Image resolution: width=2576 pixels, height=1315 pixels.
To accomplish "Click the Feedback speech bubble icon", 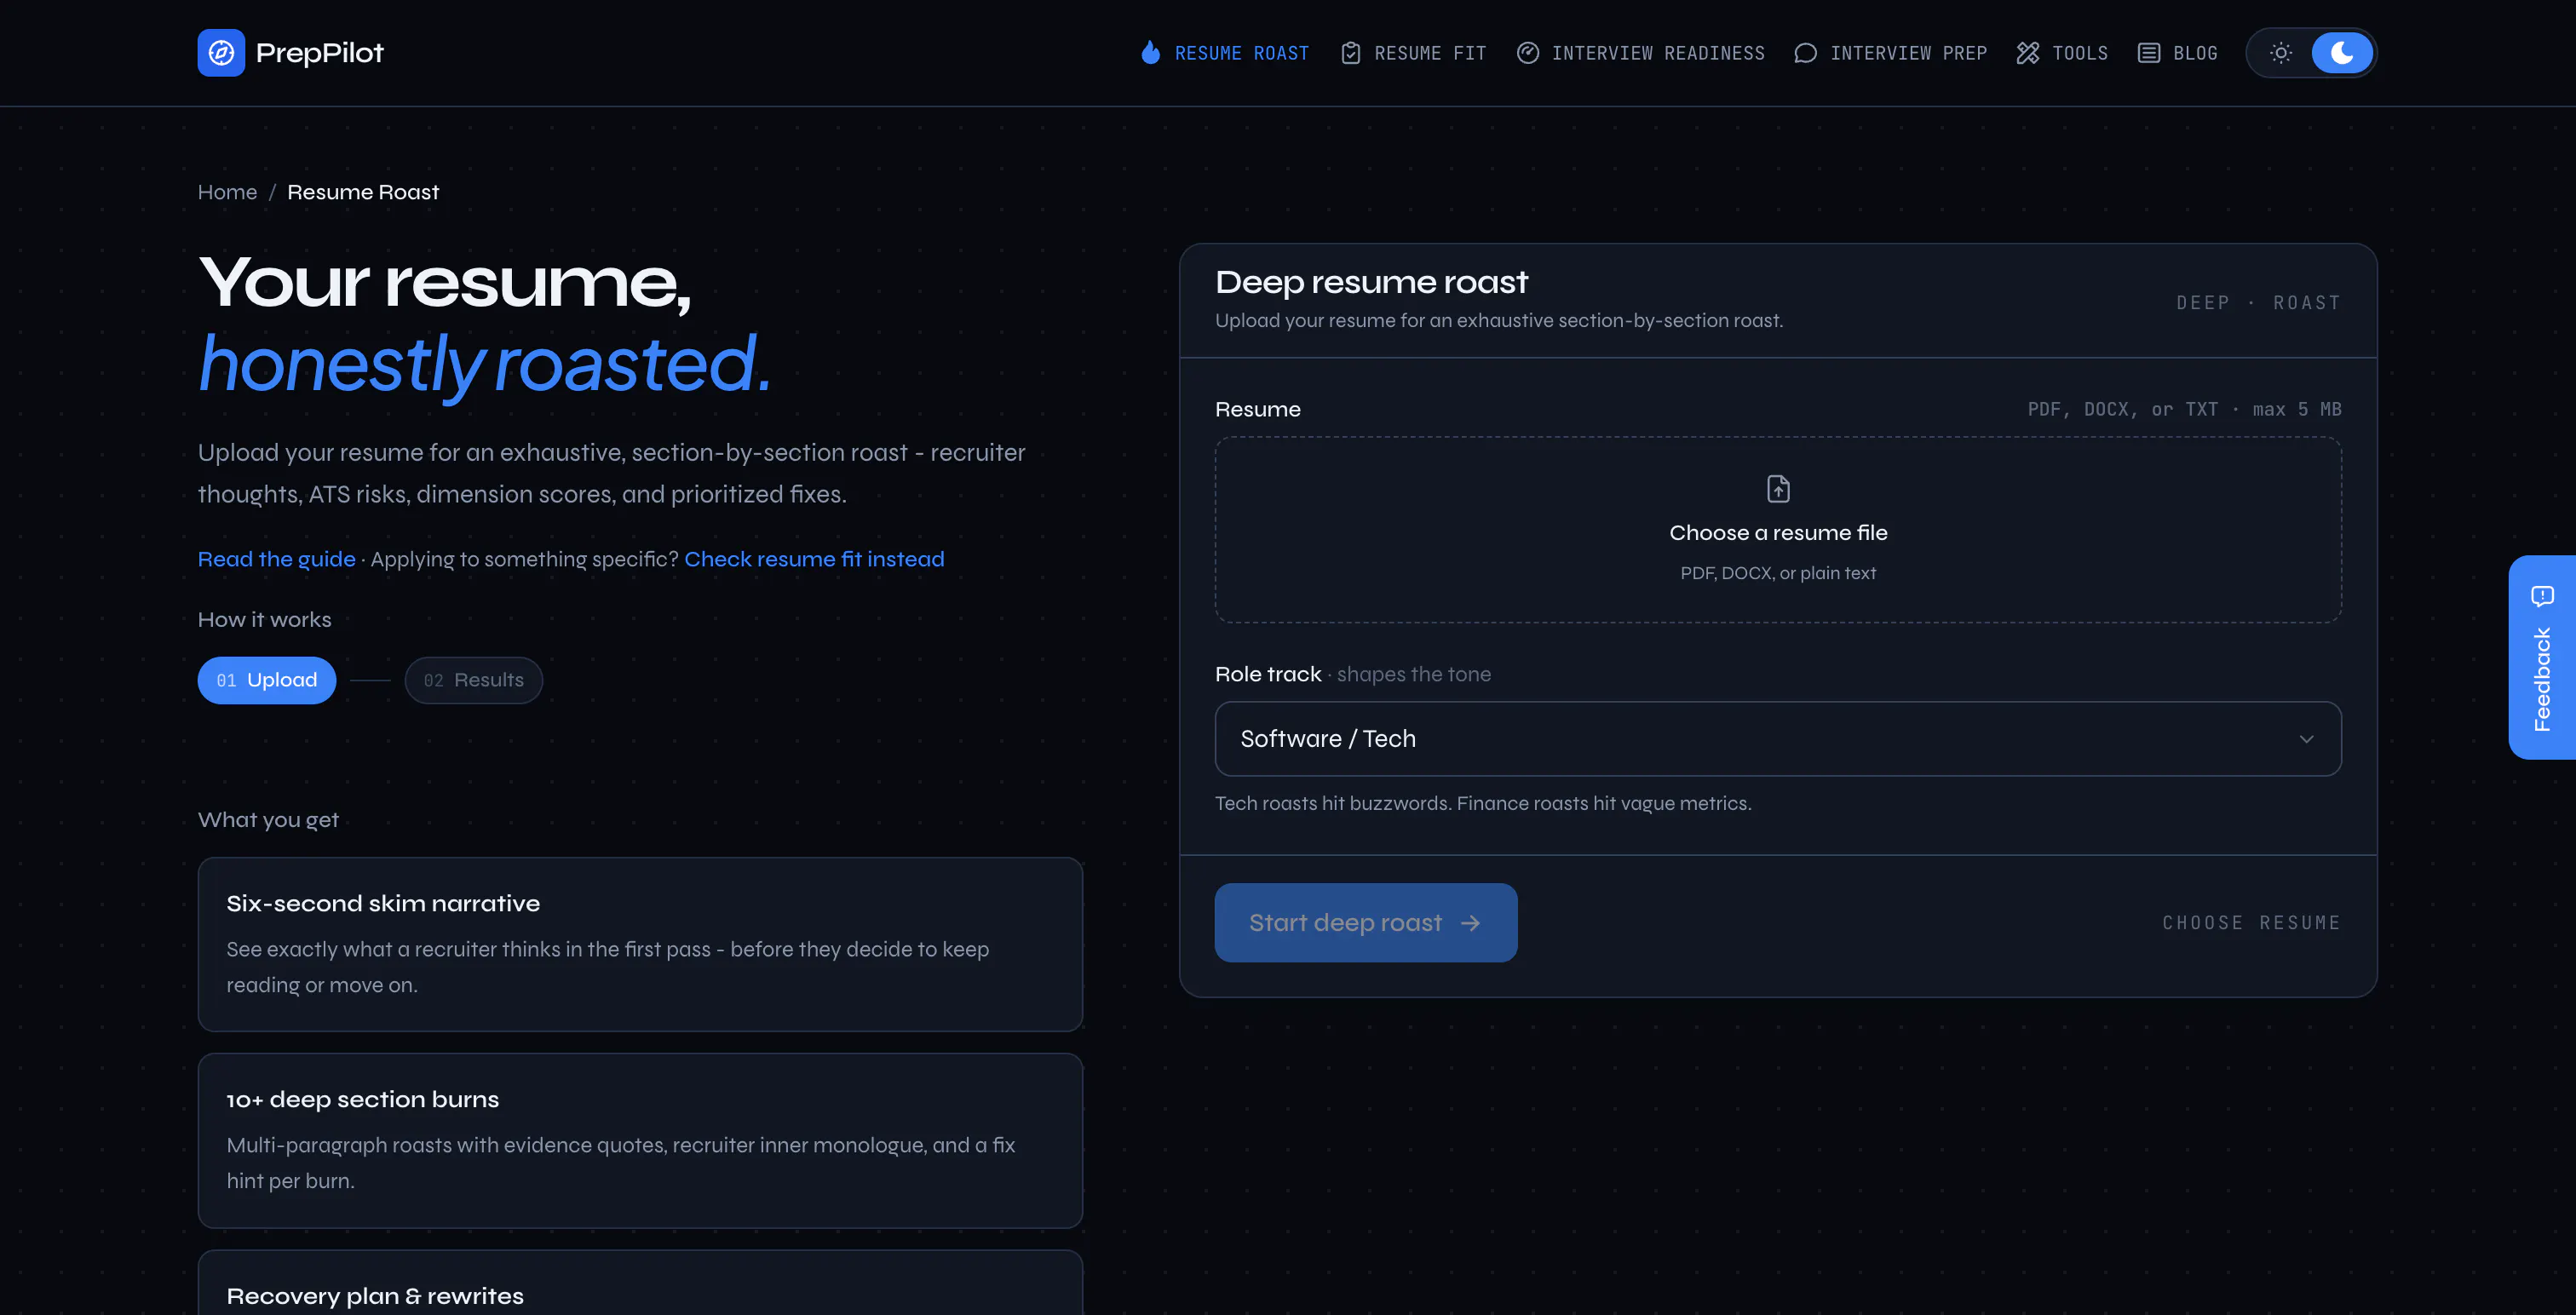I will 2542,597.
